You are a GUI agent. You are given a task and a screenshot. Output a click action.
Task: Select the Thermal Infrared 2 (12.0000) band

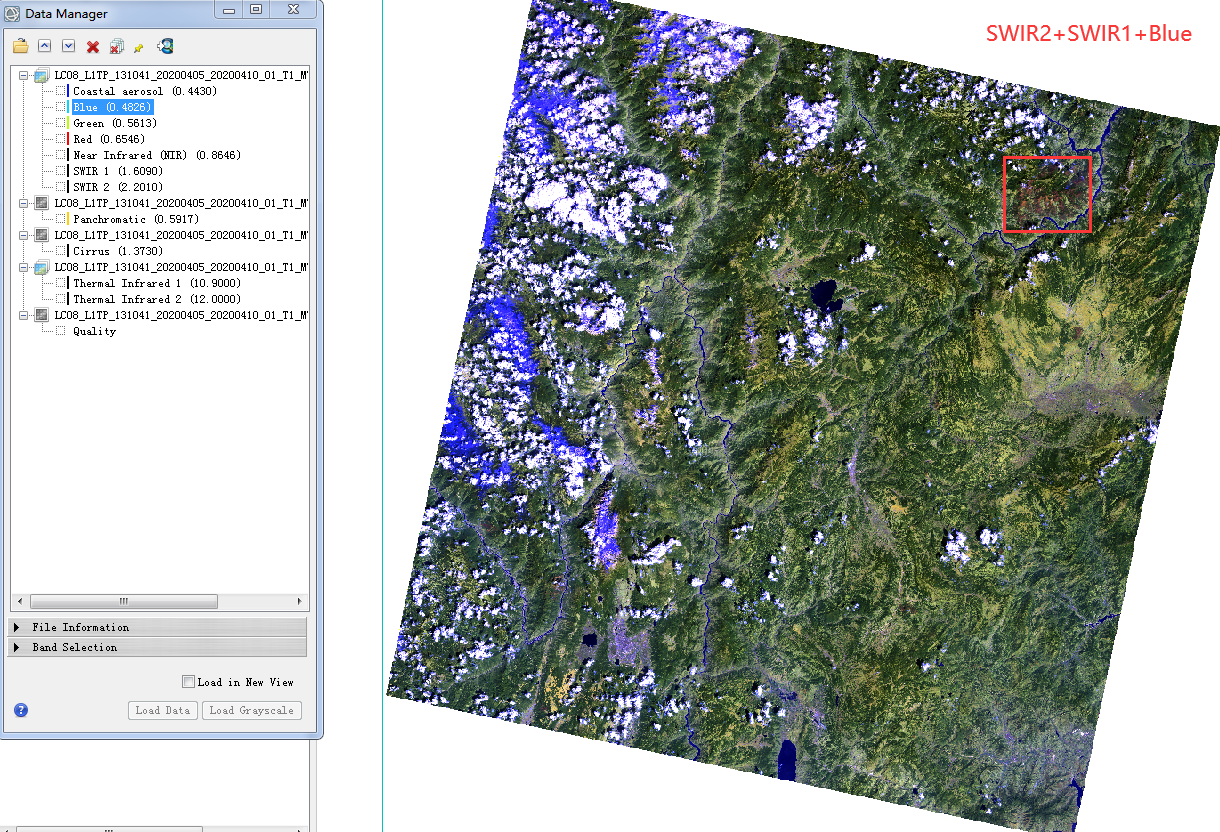coord(157,299)
